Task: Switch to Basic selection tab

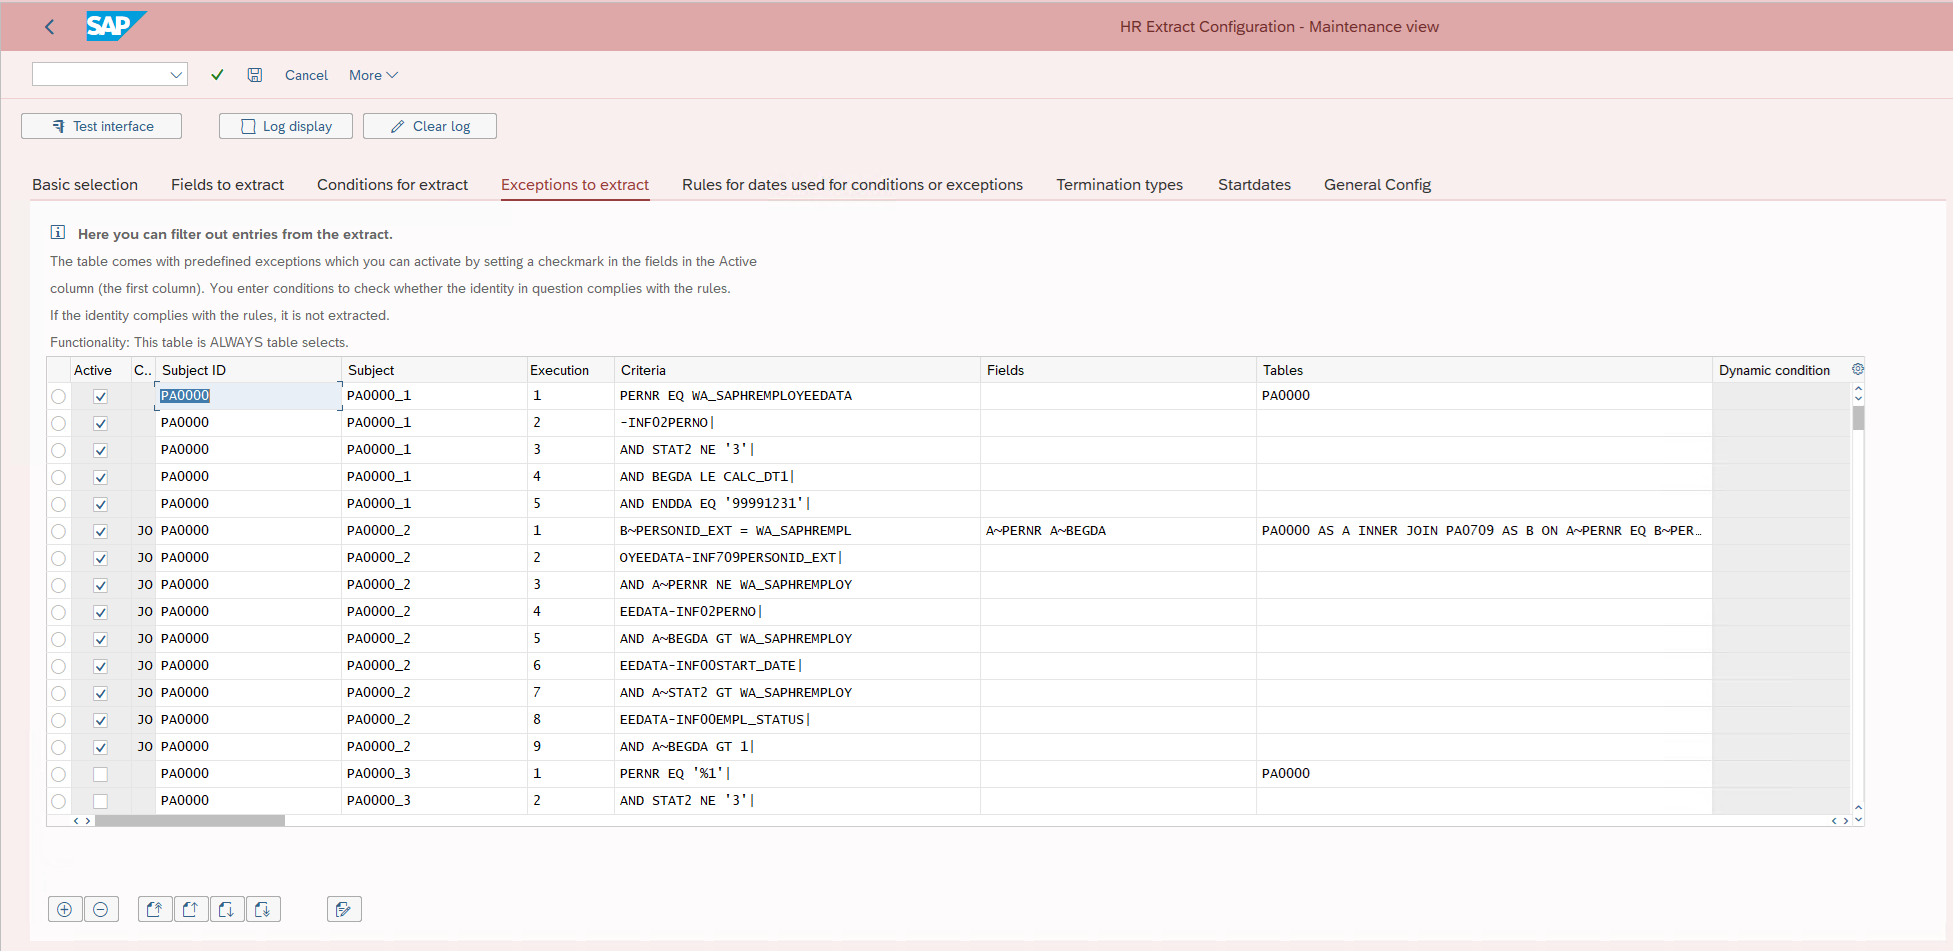Action: [x=85, y=185]
